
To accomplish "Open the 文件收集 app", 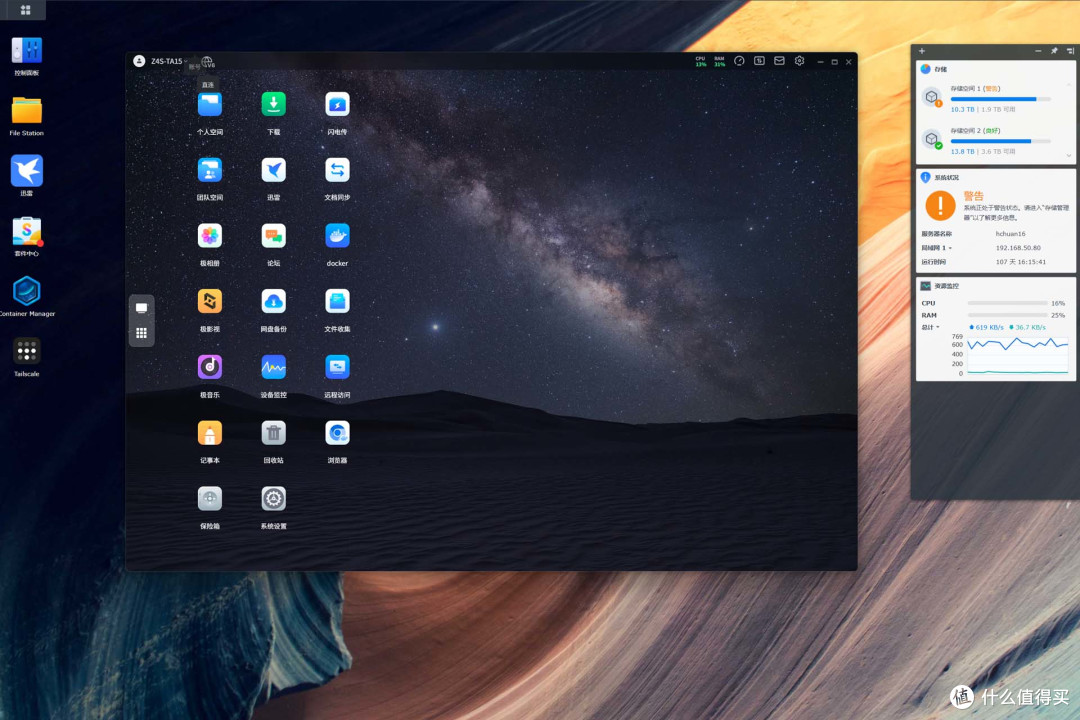I will [x=337, y=302].
